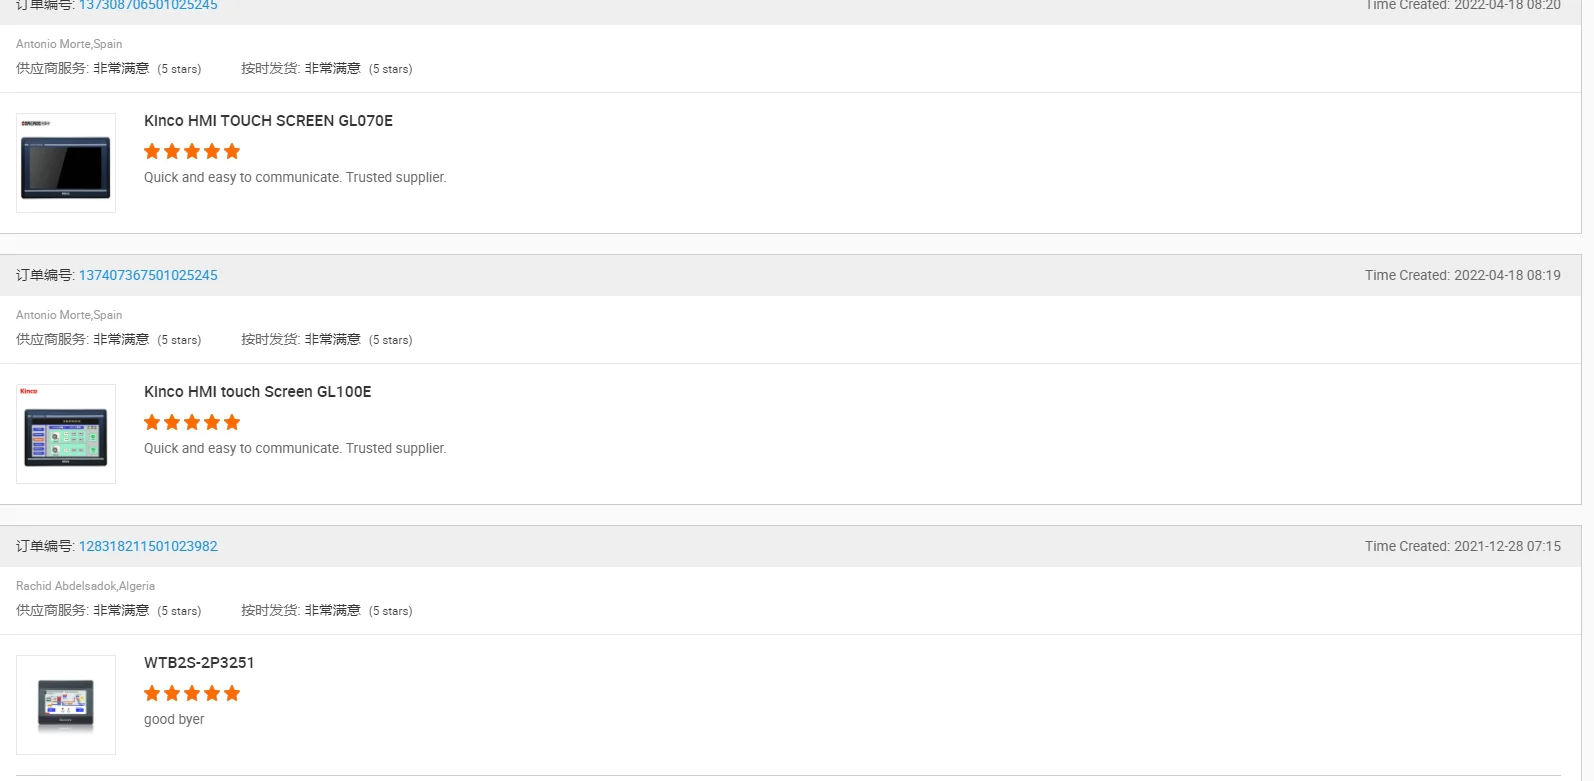This screenshot has height=781, width=1594.
Task: Click second star of WTB2S-2P3251 rating
Action: (x=172, y=693)
